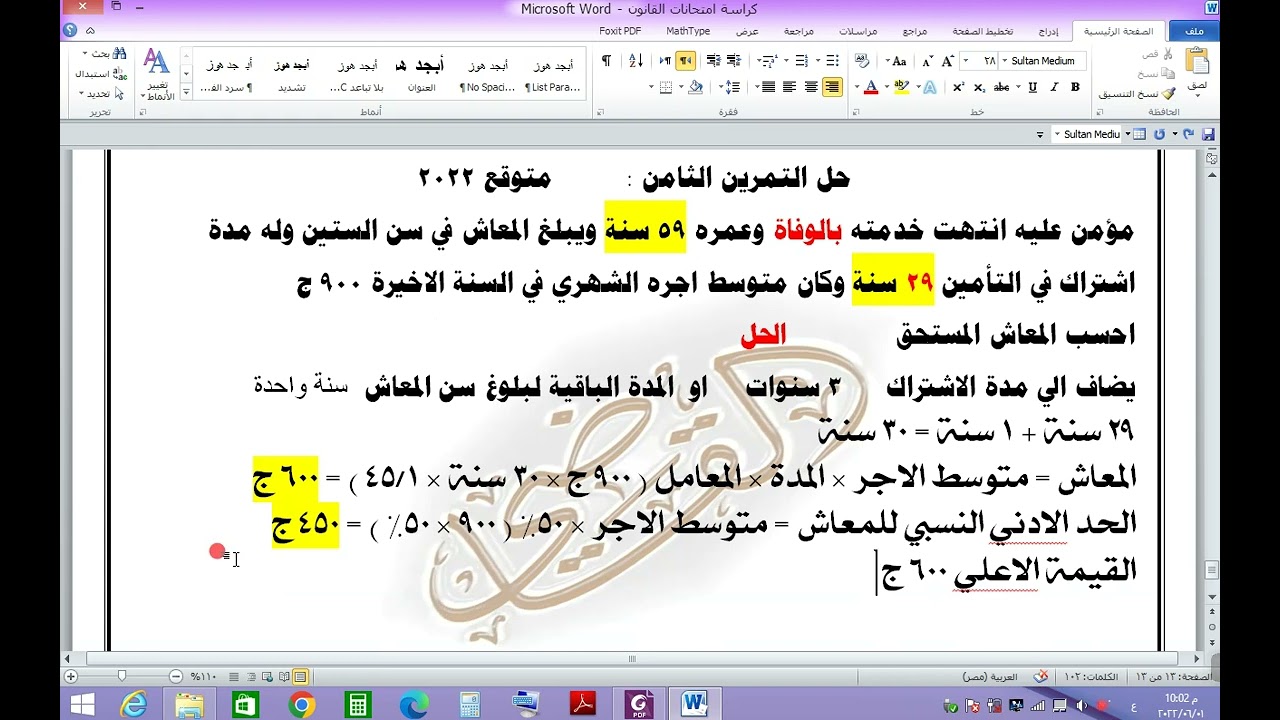The height and width of the screenshot is (720, 1280).
Task: Click the Clear Formatting eraser icon
Action: (x=862, y=61)
